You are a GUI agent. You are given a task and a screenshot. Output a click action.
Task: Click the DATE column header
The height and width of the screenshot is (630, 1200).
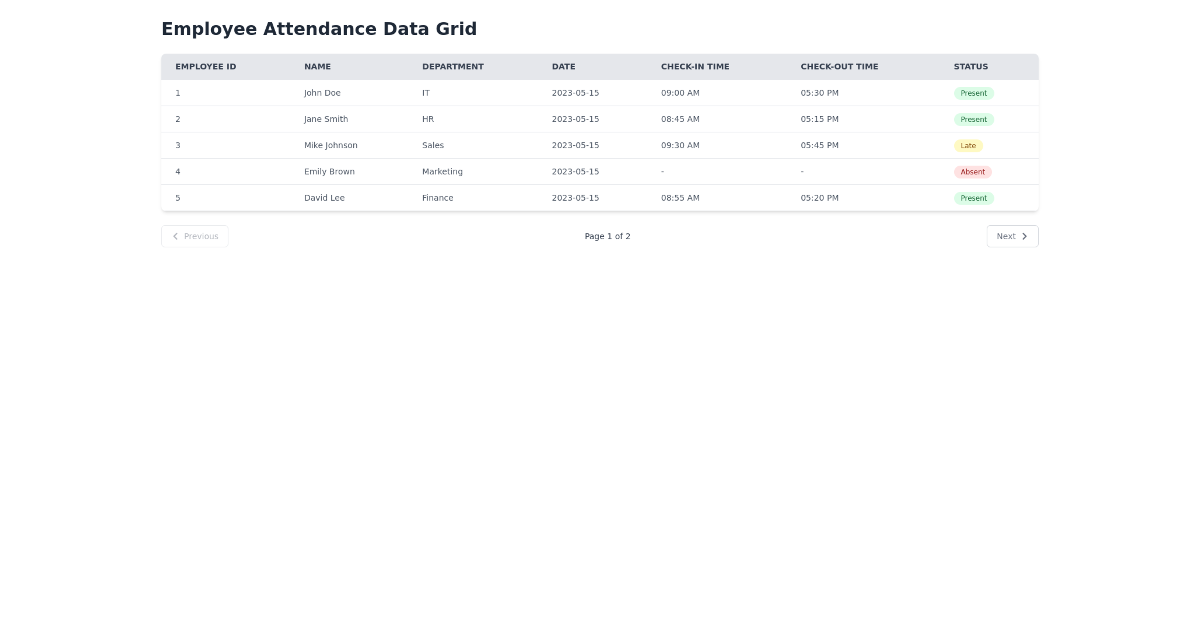(x=563, y=66)
